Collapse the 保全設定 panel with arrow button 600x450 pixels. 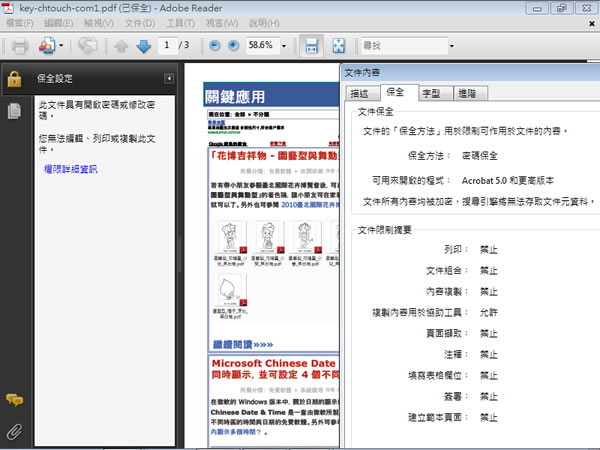[169, 78]
